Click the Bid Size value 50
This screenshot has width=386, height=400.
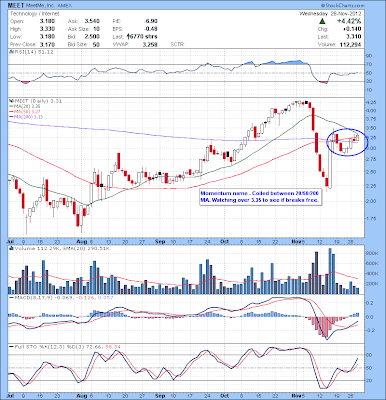[x=96, y=44]
